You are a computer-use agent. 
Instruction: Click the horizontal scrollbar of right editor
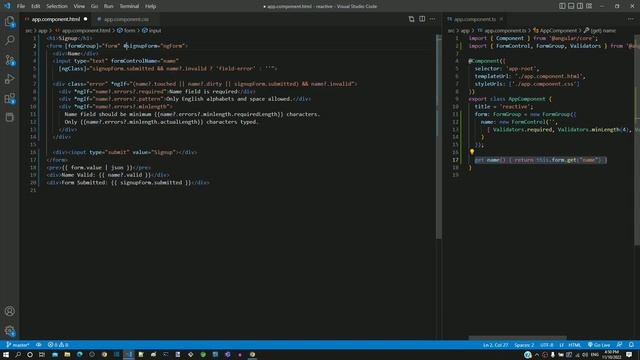[518, 338]
